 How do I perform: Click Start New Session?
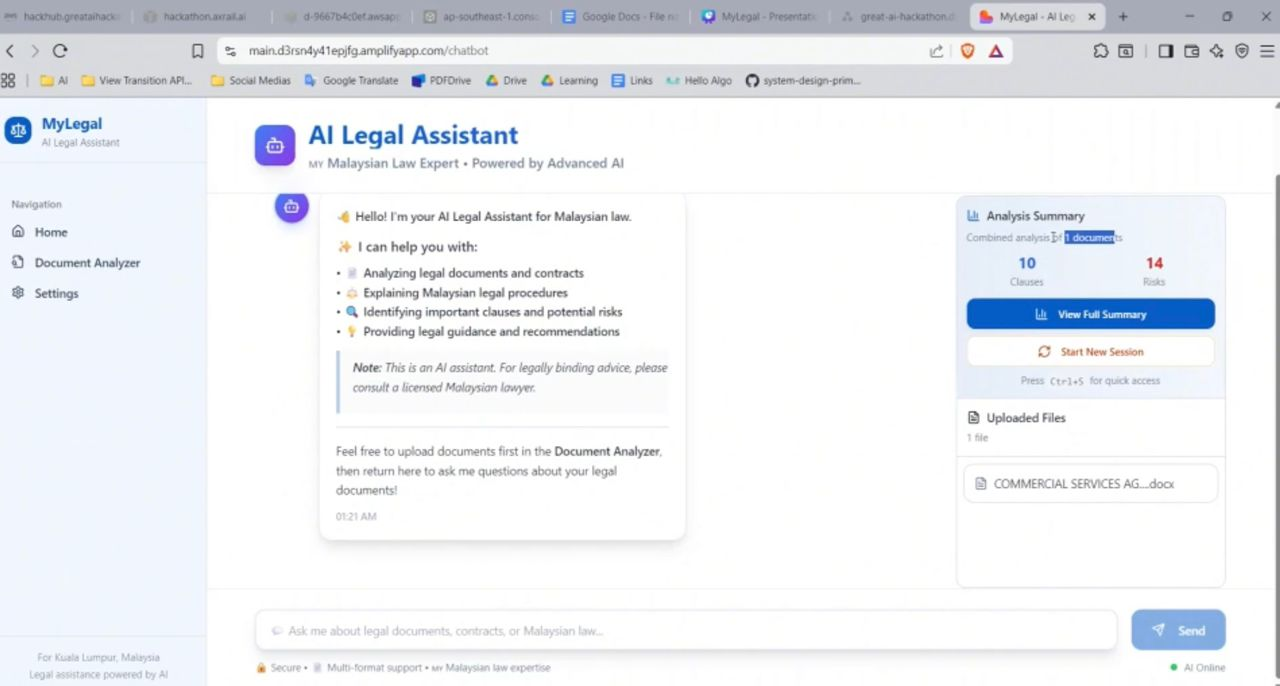(x=1090, y=351)
